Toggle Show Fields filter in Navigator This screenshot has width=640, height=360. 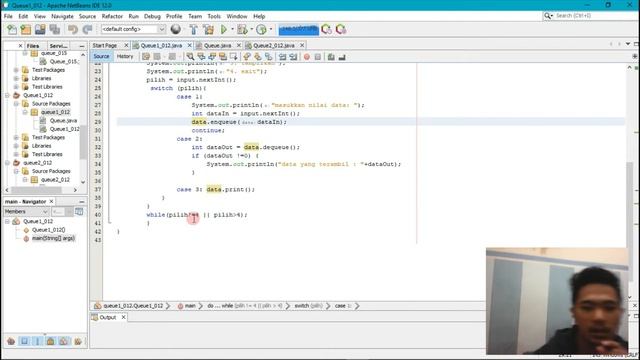point(24,341)
